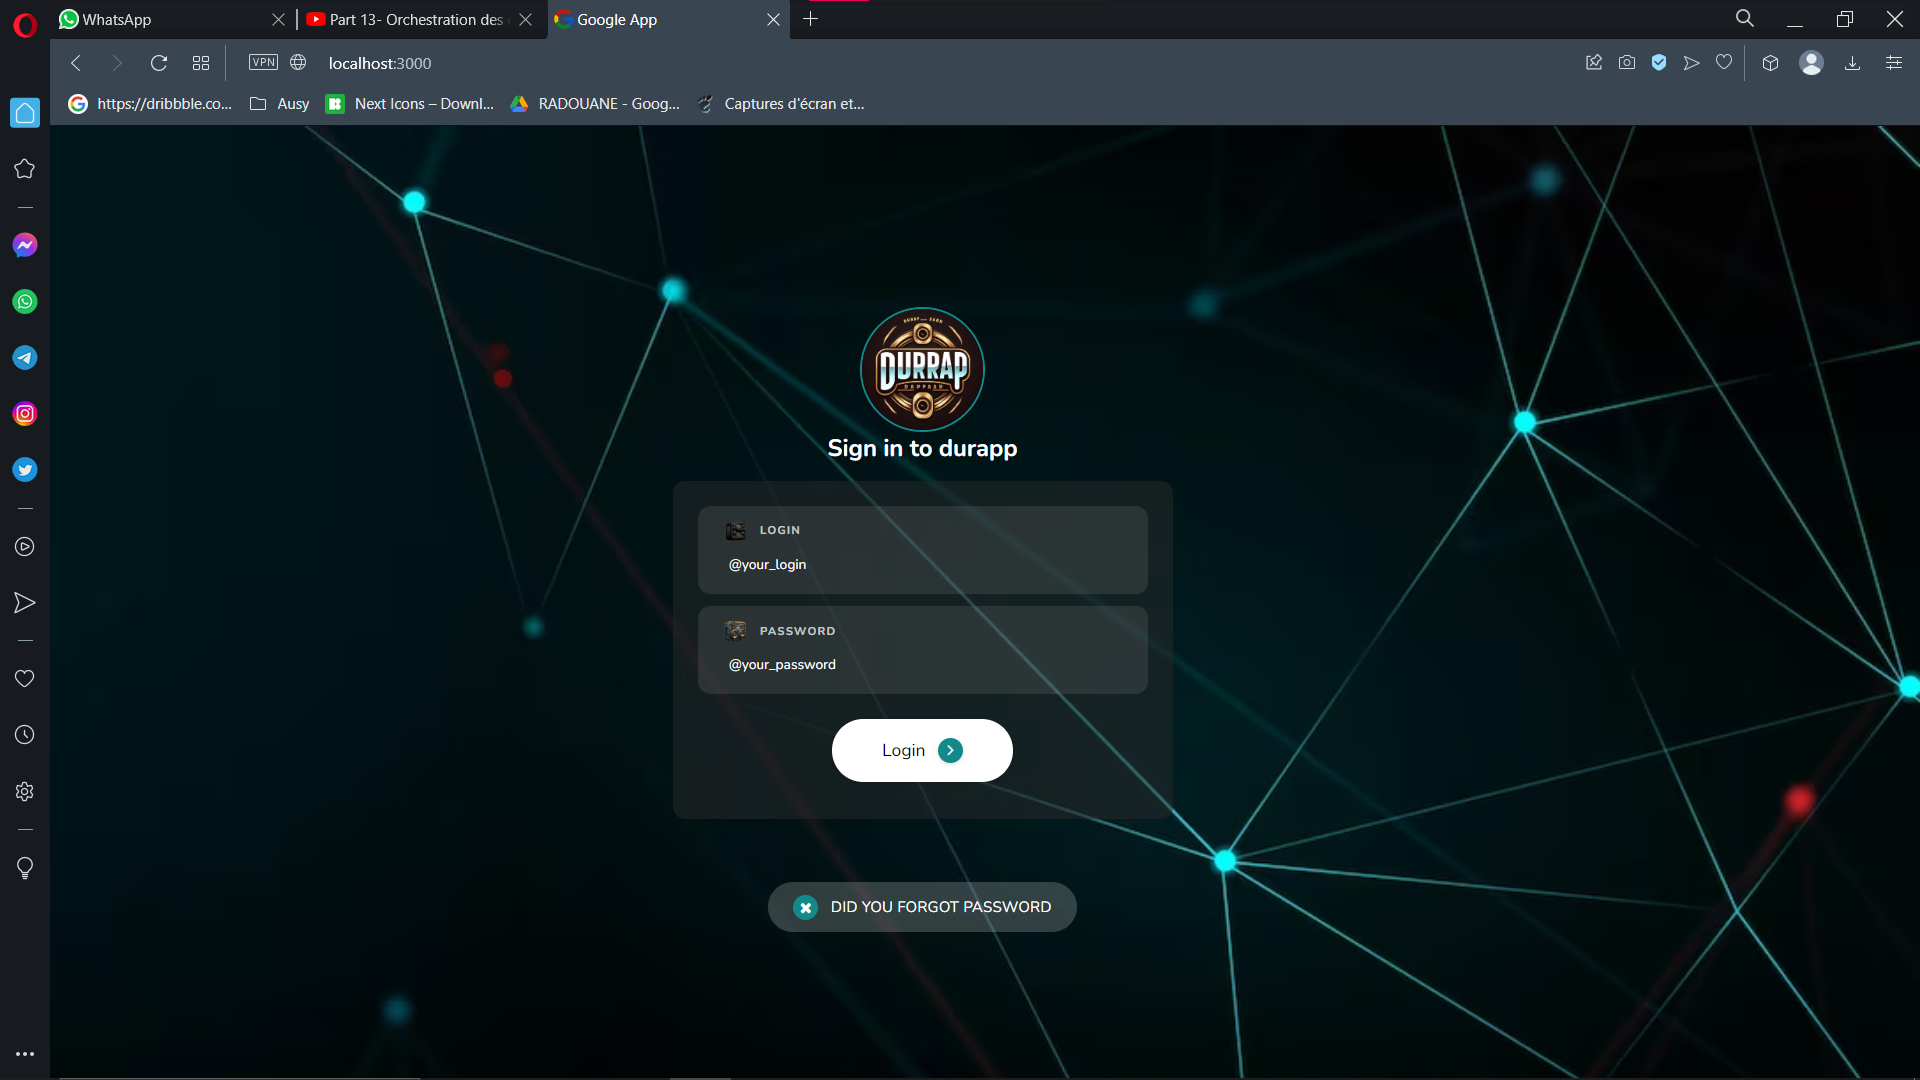The height and width of the screenshot is (1080, 1920).
Task: Click DID YOU FORGOT PASSWORD button
Action: tap(921, 907)
